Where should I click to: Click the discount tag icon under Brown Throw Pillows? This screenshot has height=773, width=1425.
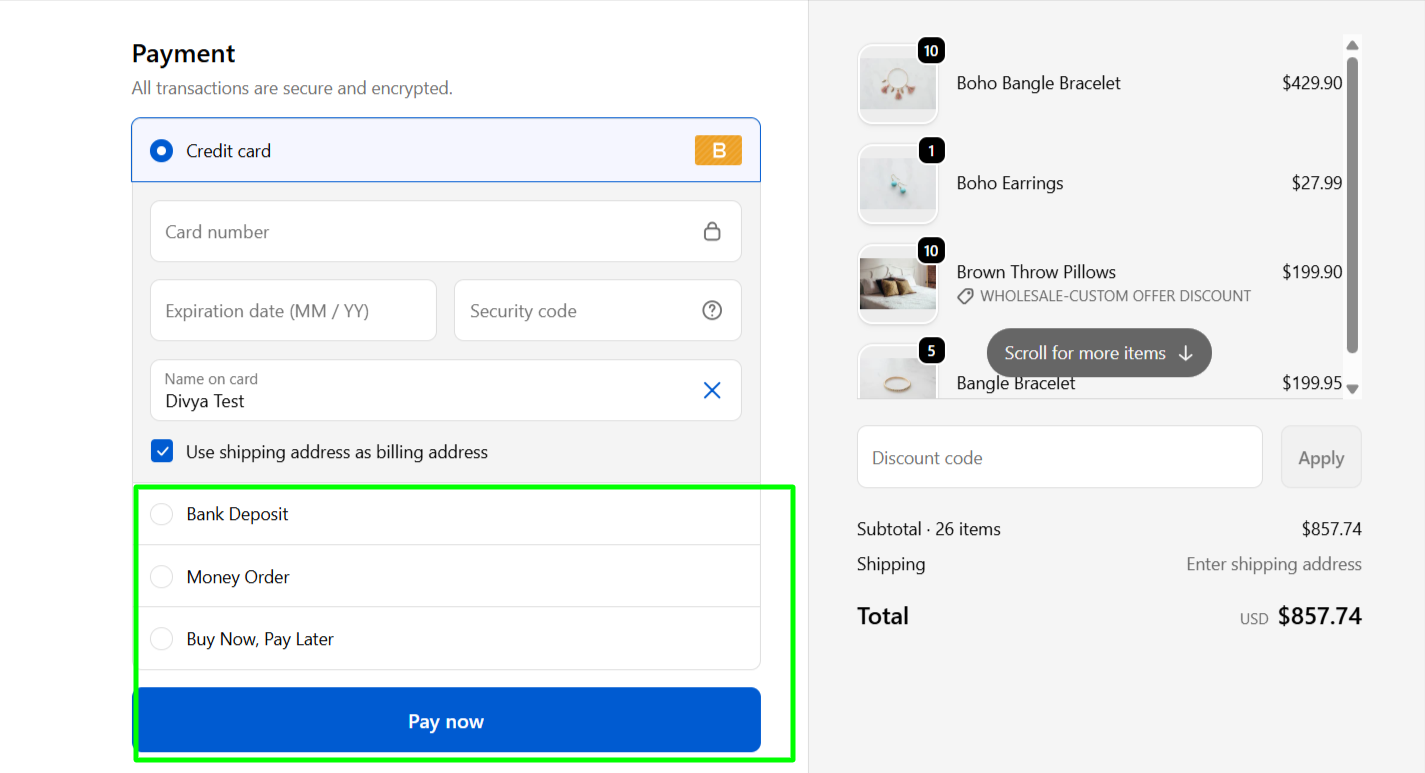point(965,296)
